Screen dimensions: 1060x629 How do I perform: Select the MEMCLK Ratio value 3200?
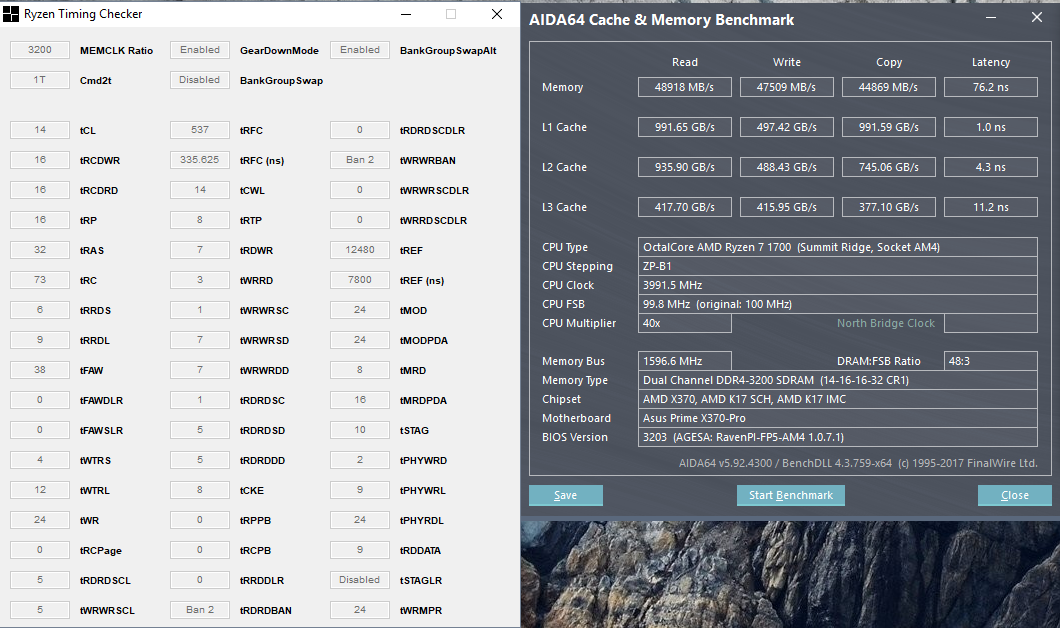(40, 50)
